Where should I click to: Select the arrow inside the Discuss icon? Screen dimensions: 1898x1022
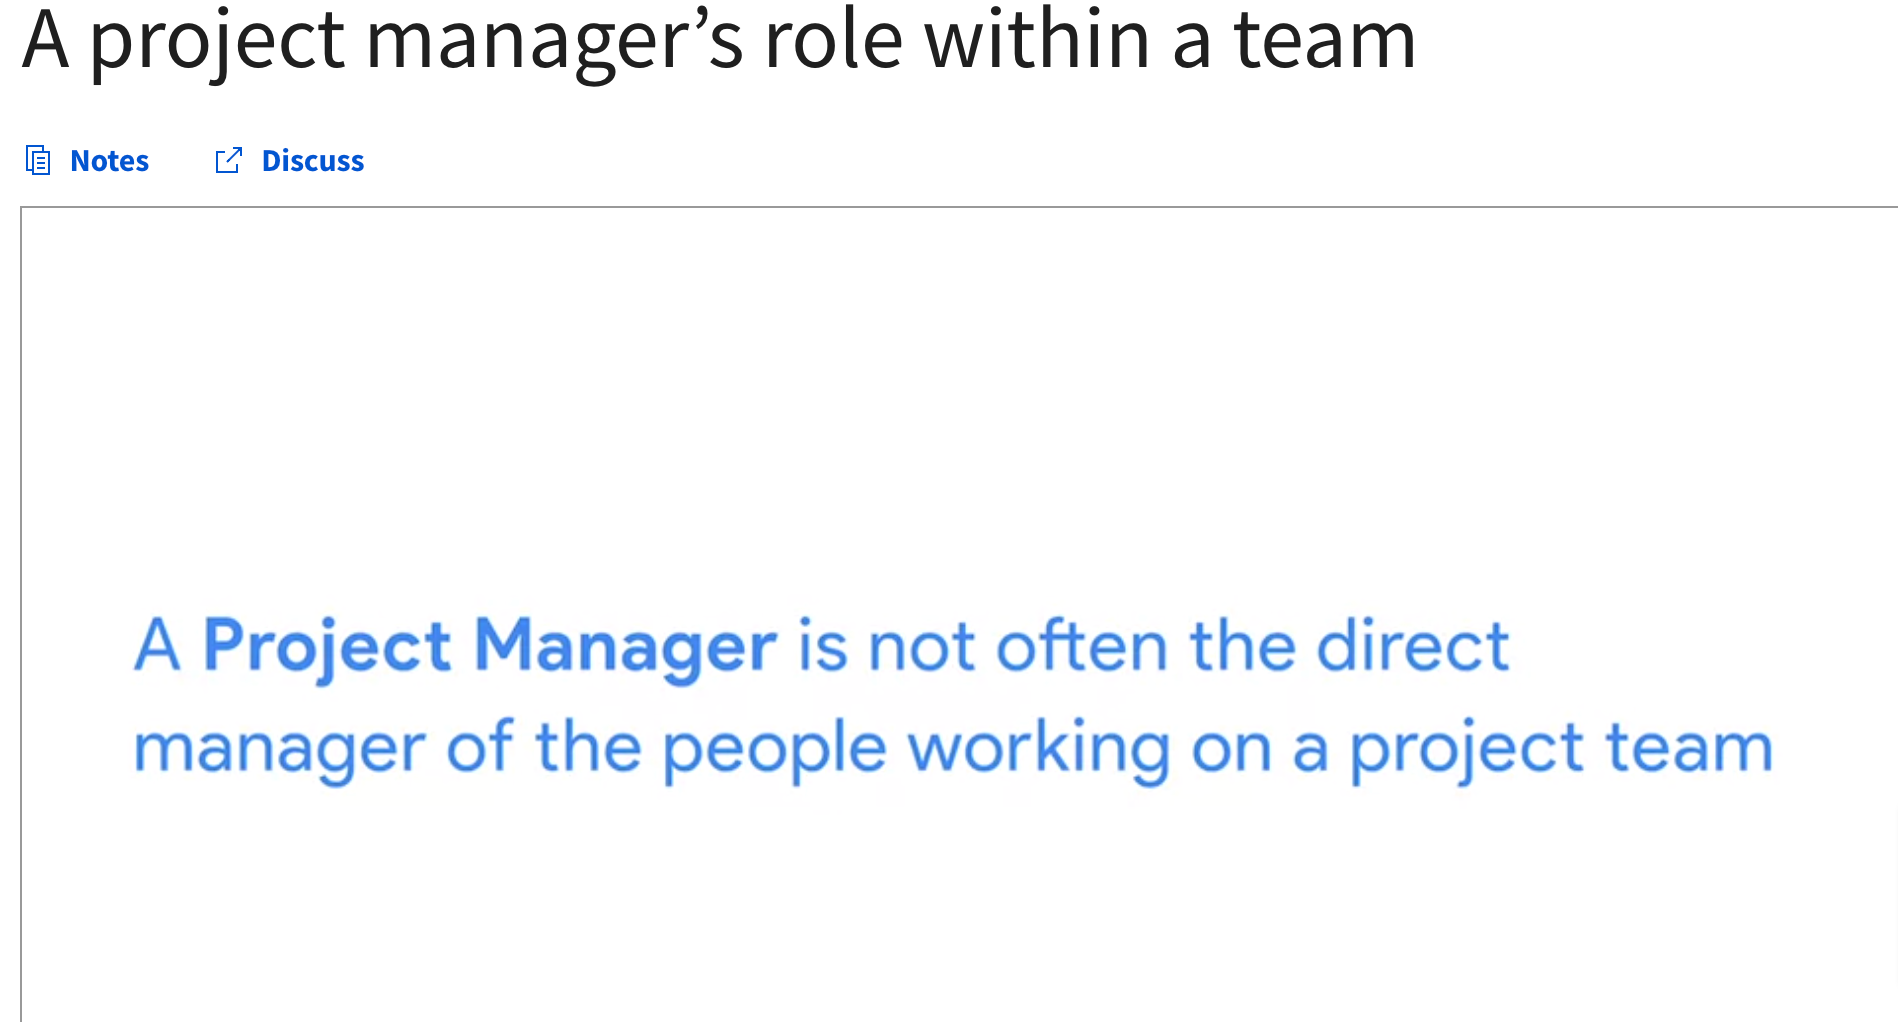click(235, 154)
